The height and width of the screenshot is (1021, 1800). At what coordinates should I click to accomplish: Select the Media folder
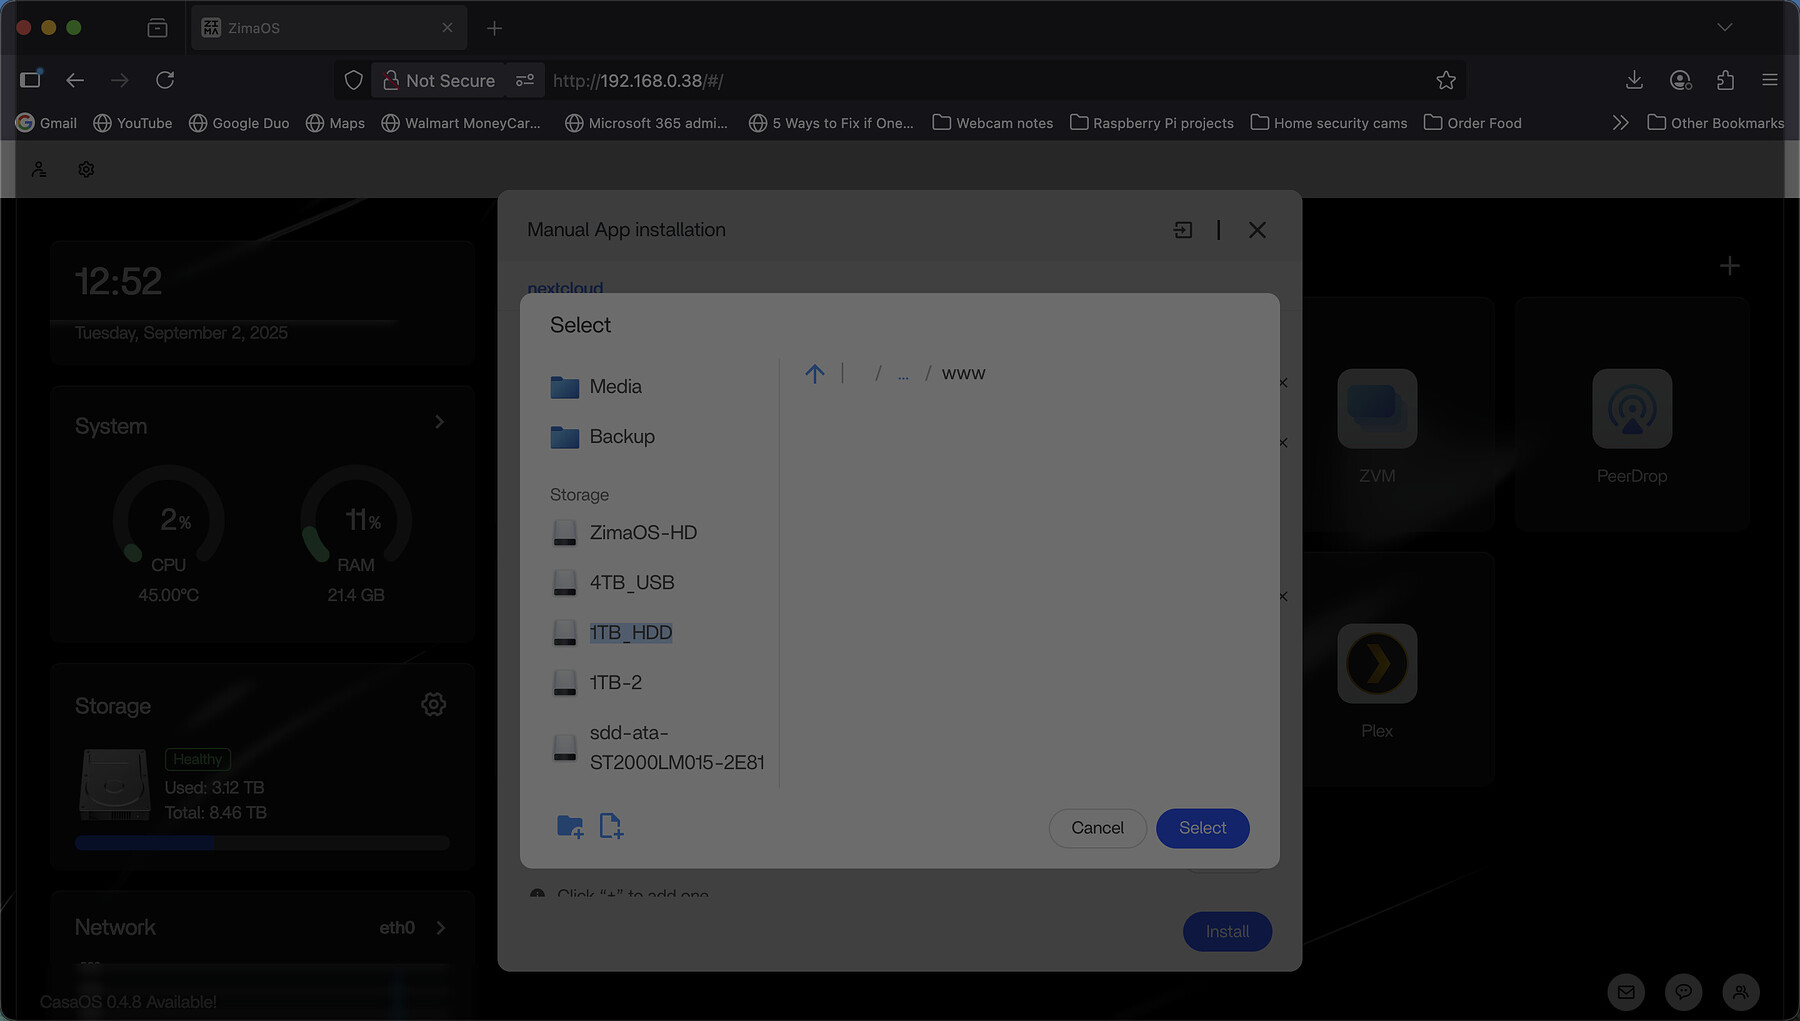click(x=614, y=387)
